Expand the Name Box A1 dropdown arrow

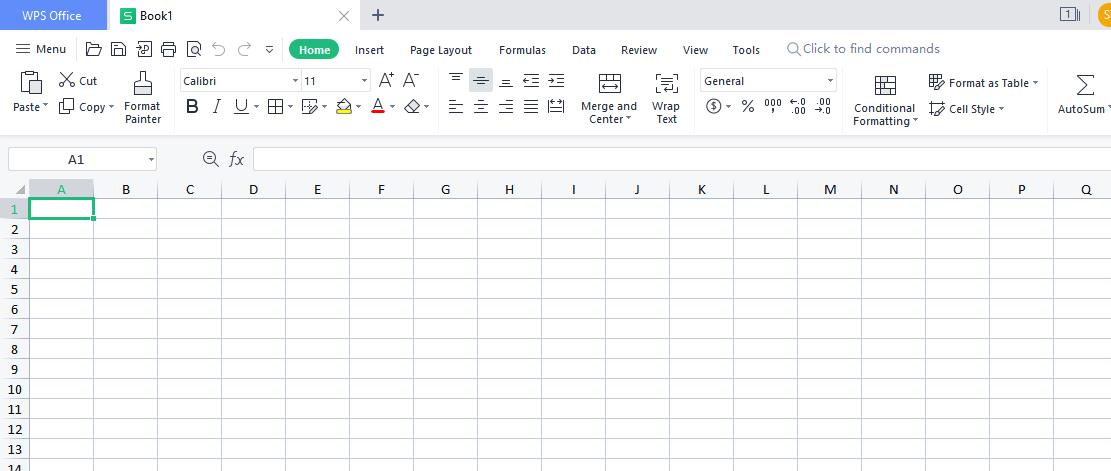(151, 159)
